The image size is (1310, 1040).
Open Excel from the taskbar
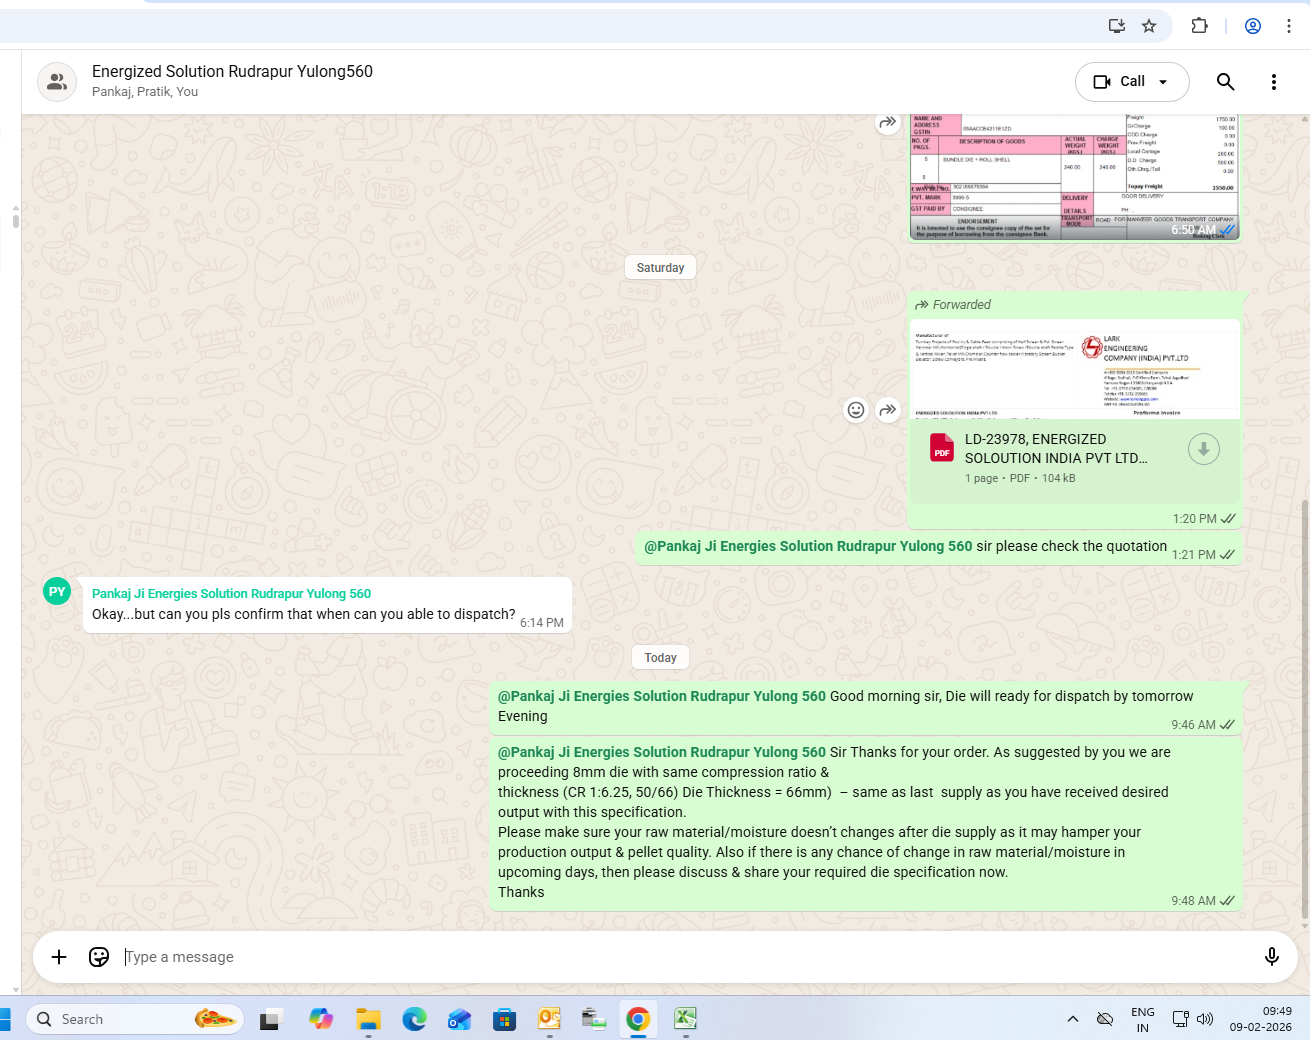(x=685, y=1019)
